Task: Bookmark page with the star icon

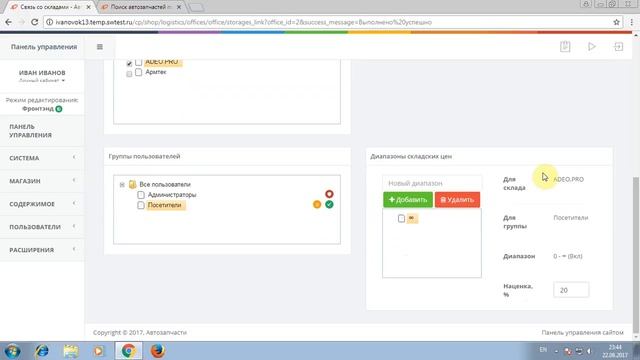Action: pyautogui.click(x=616, y=22)
